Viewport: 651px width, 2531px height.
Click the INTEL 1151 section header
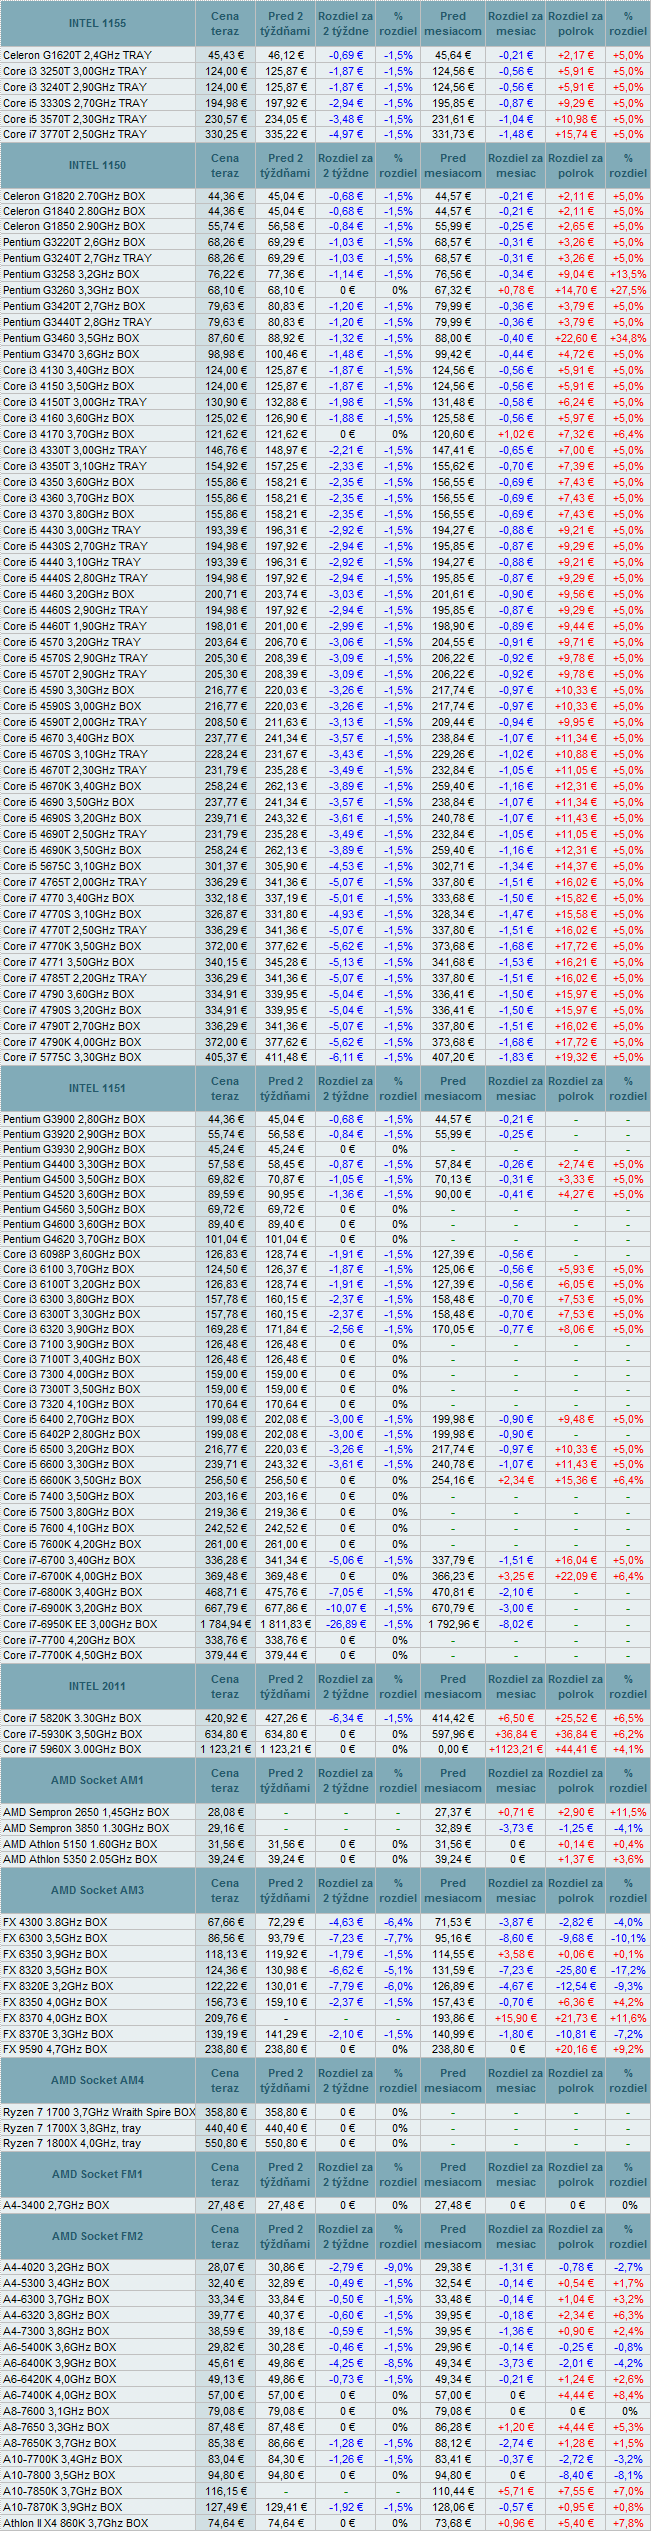point(98,1088)
